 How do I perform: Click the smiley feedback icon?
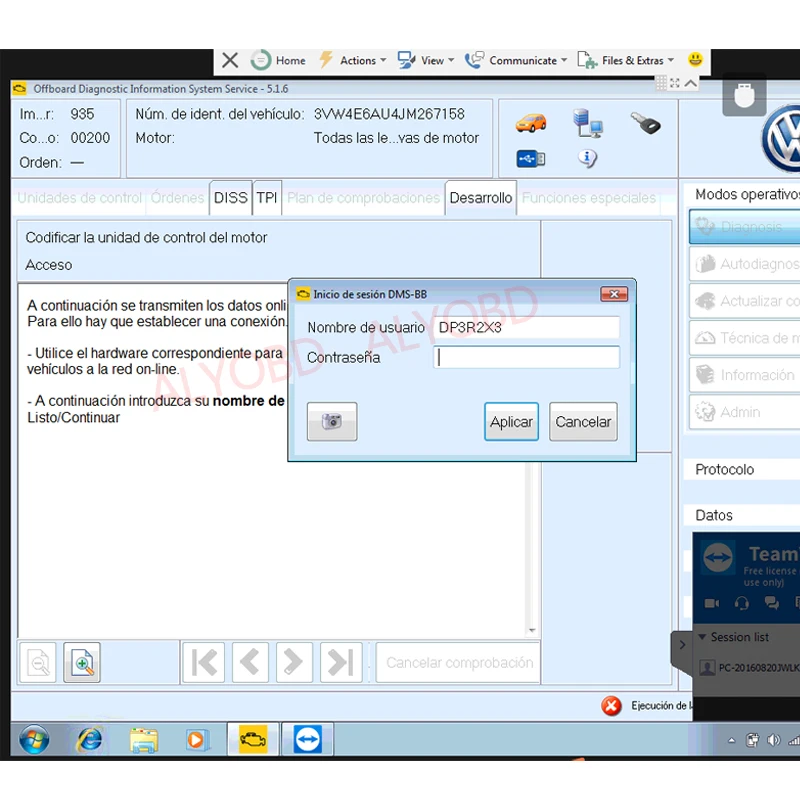695,60
